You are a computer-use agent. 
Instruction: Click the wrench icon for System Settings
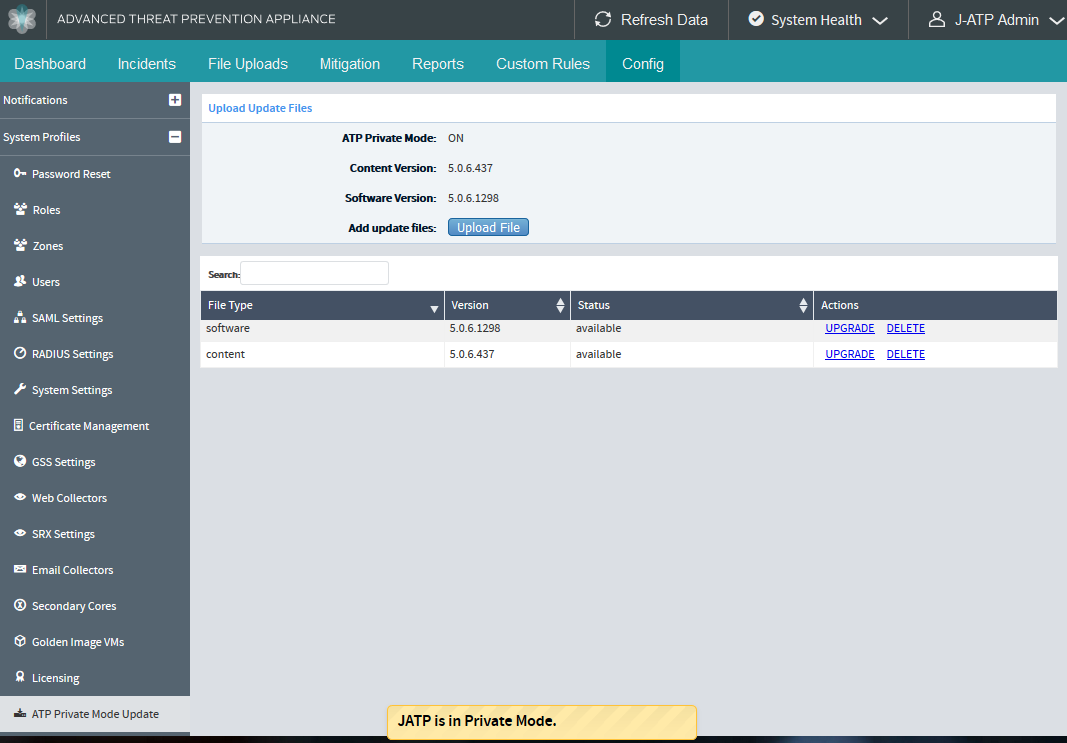point(20,390)
